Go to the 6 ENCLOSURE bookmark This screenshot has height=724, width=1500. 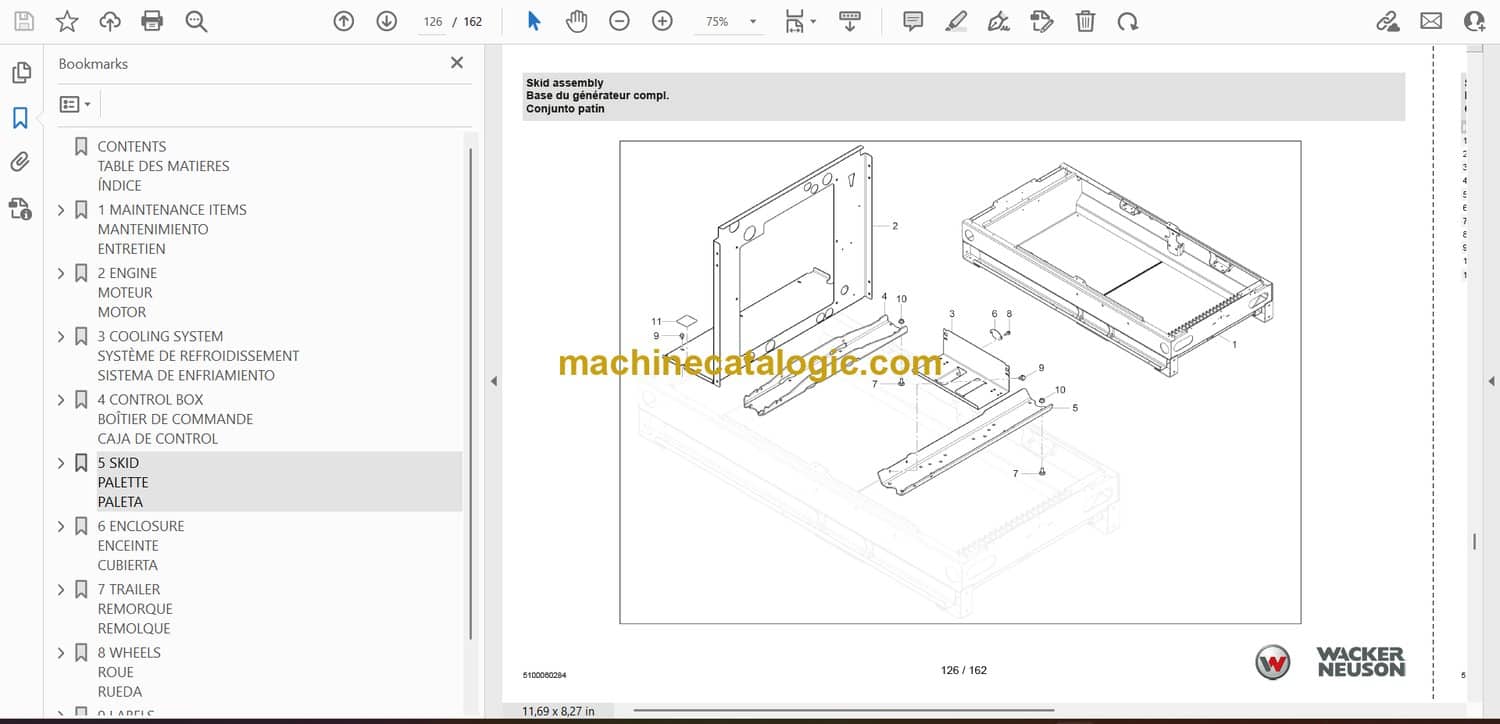141,545
